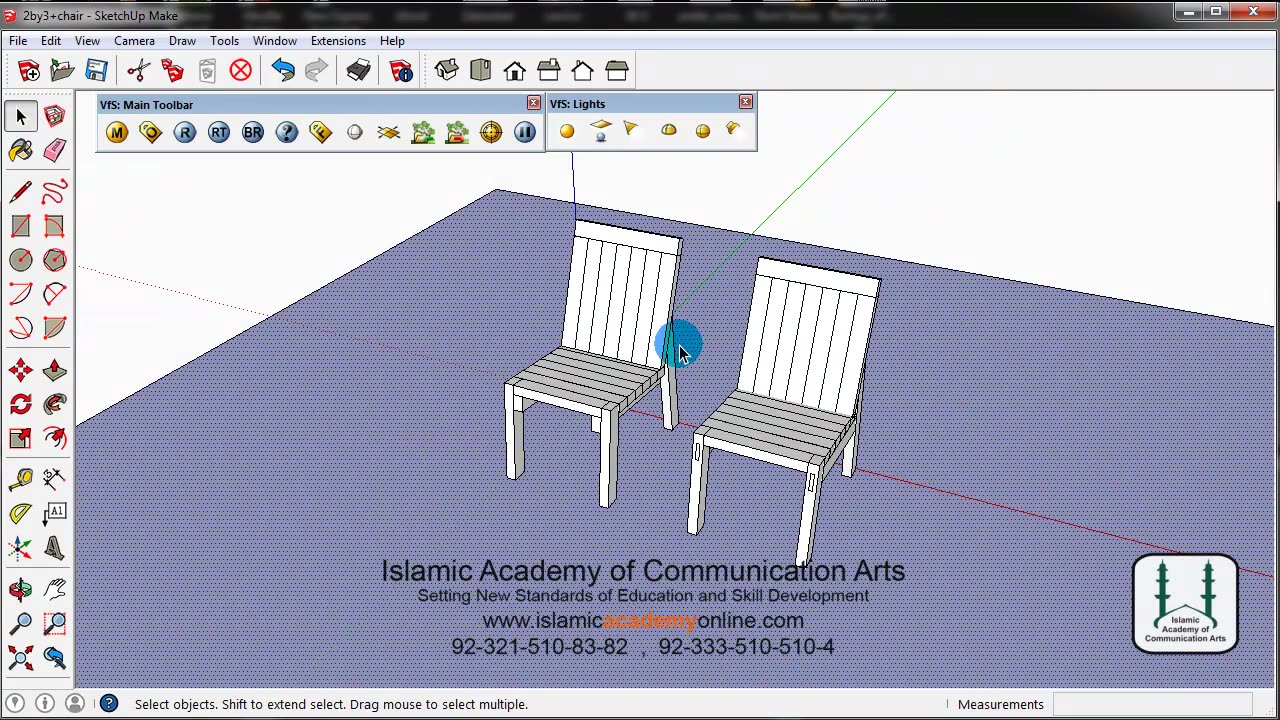The image size is (1280, 720).
Task: Choose the Protractor tool
Action: [x=21, y=514]
